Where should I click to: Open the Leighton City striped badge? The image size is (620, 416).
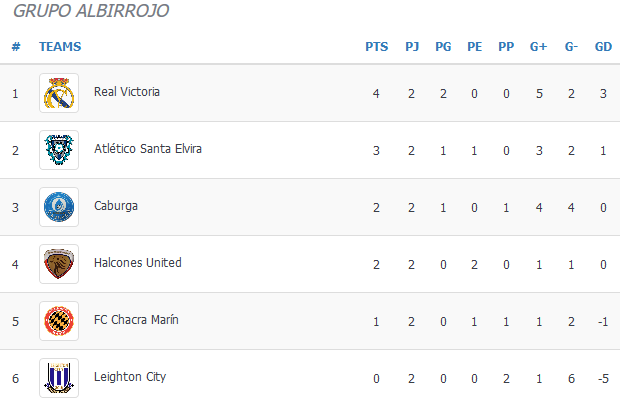59,378
